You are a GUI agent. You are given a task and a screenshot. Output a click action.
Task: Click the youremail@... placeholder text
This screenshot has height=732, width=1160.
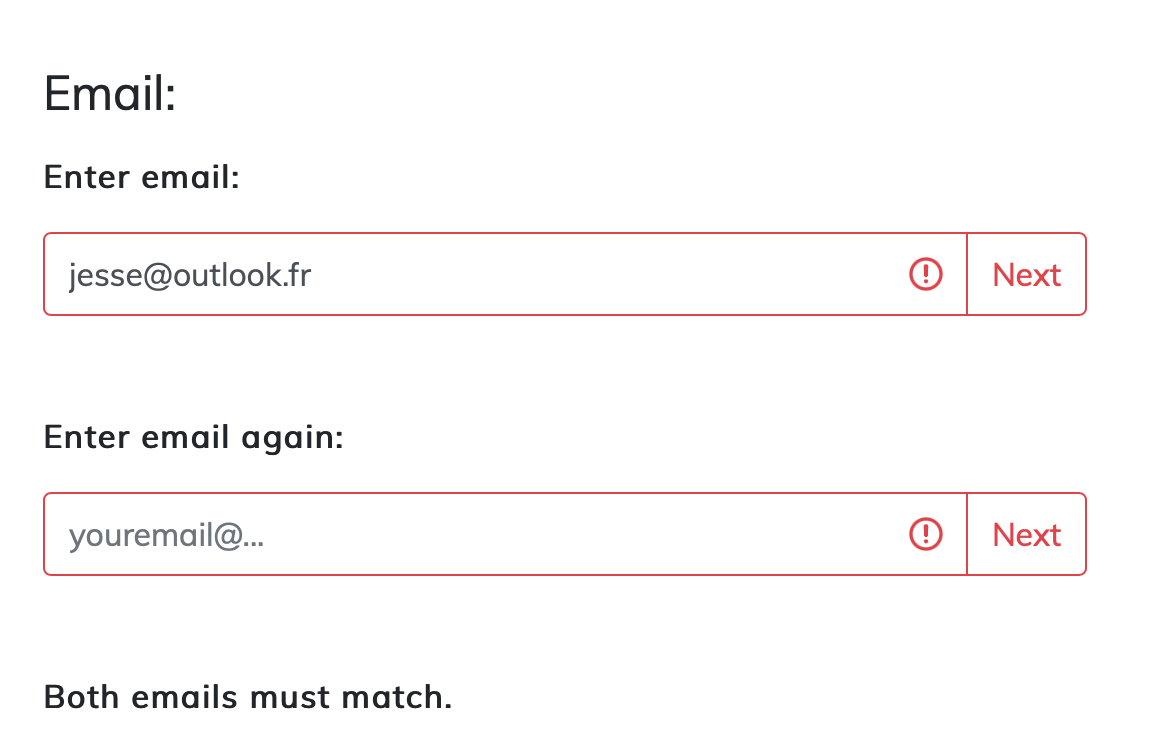pyautogui.click(x=166, y=536)
